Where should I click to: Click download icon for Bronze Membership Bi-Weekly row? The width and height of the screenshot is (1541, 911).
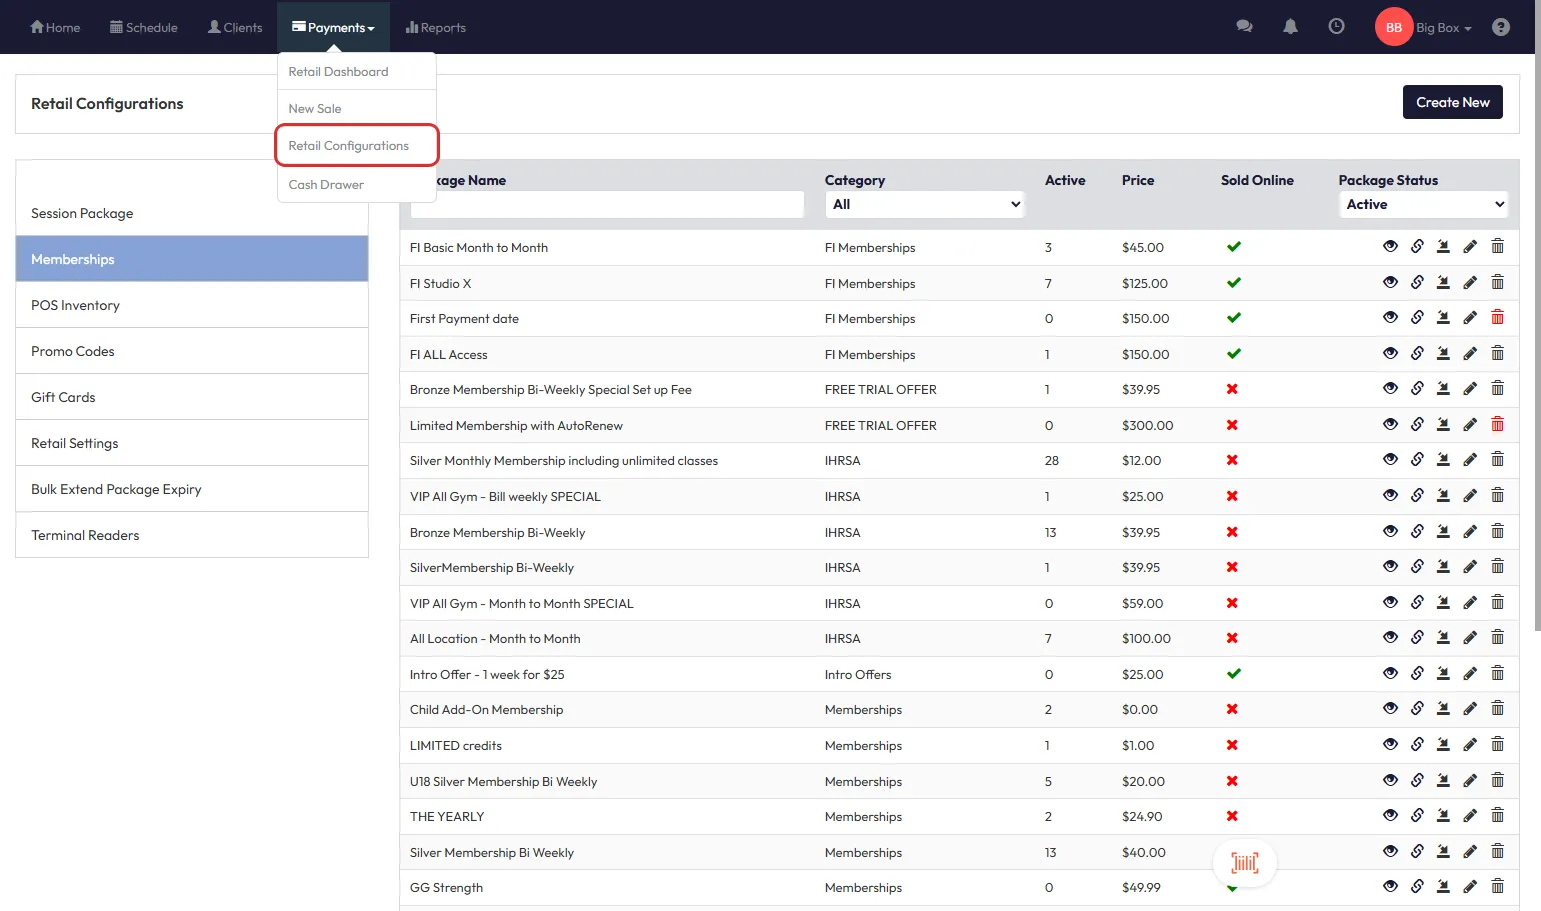(x=1443, y=532)
